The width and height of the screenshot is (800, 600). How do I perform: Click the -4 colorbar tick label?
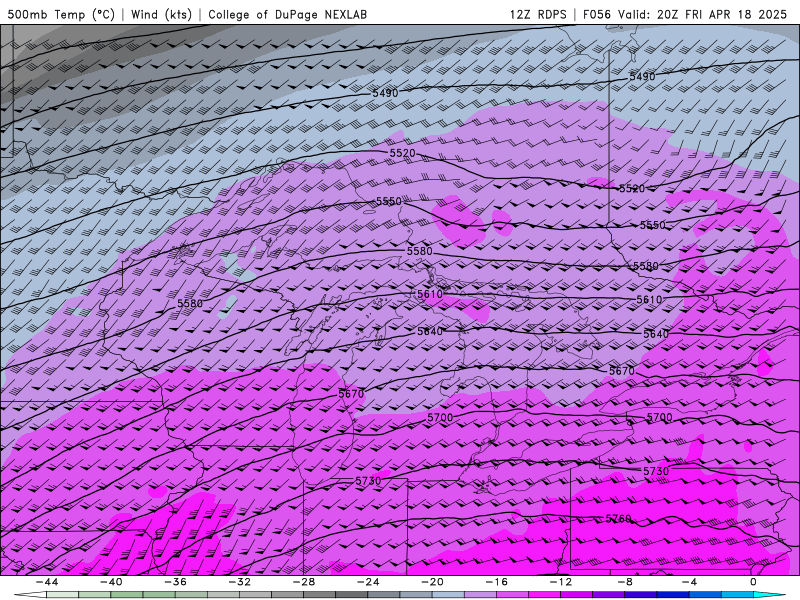pos(689,582)
